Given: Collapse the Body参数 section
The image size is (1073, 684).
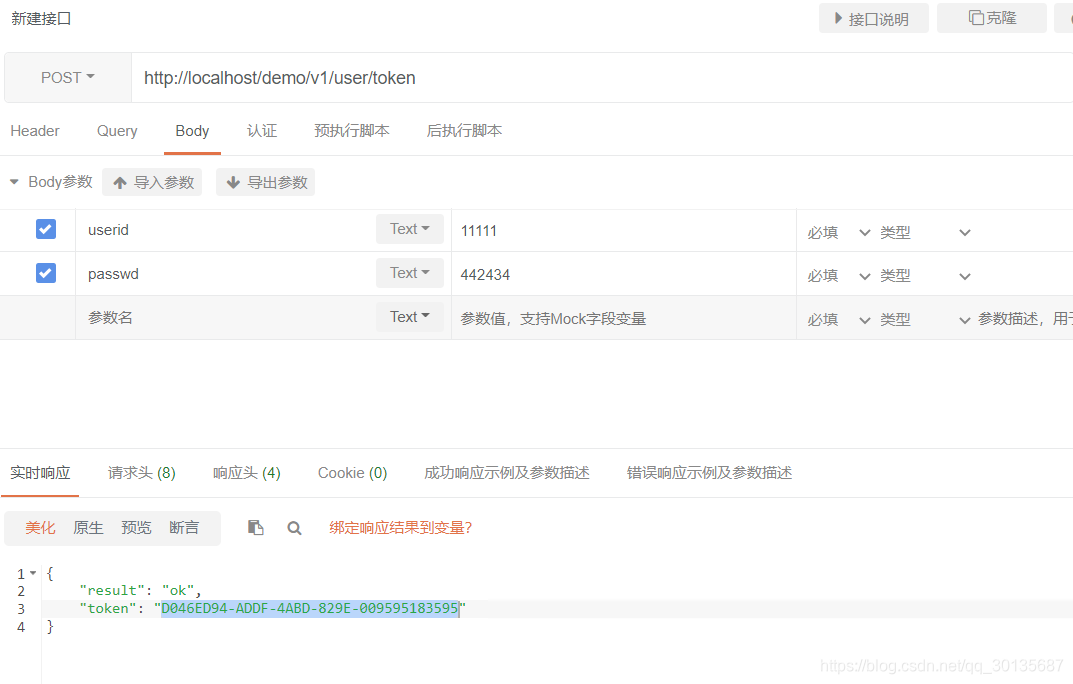Looking at the screenshot, I should tap(14, 182).
